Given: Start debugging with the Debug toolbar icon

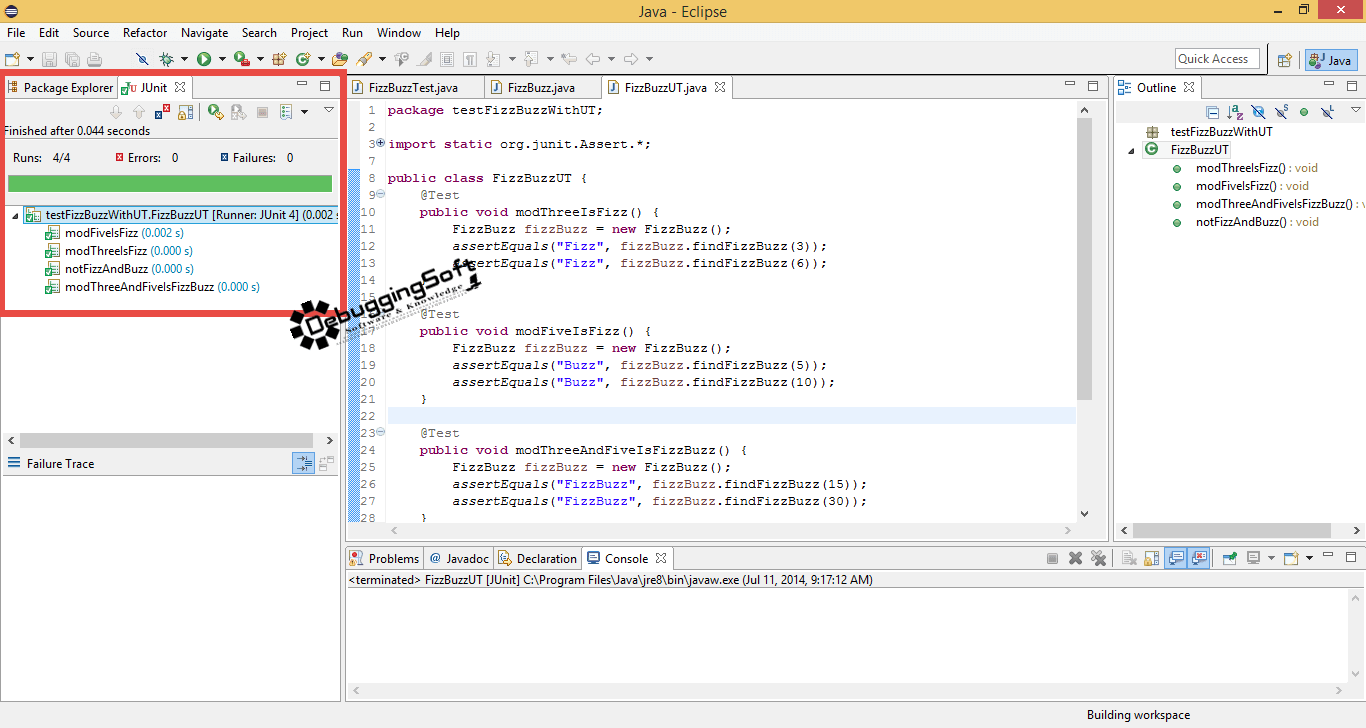Looking at the screenshot, I should click(165, 58).
